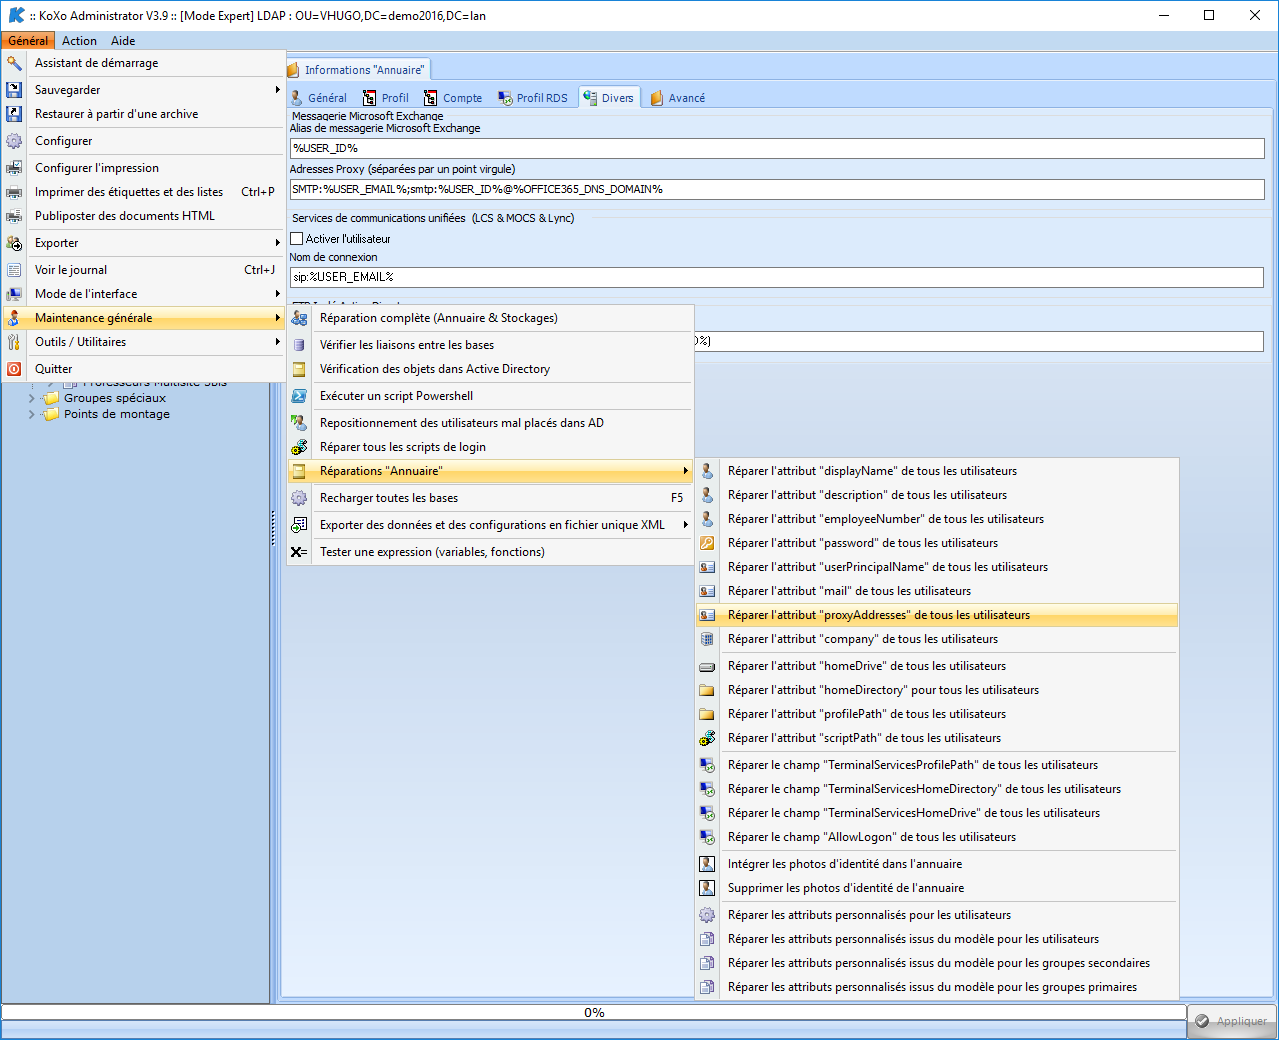Click the X= icon beside Tester une expression
Screen dimensions: 1279x1040
299,552
